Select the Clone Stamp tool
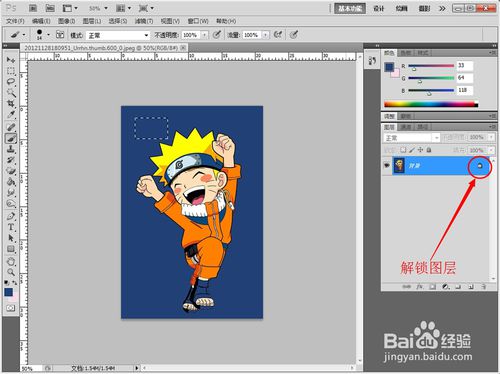This screenshot has height=374, width=500. (x=11, y=149)
